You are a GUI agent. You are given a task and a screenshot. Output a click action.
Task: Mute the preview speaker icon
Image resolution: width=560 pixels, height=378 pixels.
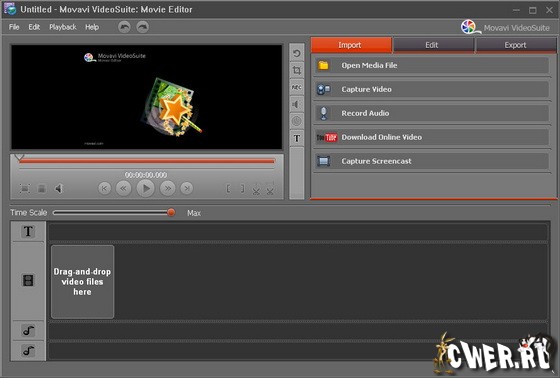(x=59, y=188)
